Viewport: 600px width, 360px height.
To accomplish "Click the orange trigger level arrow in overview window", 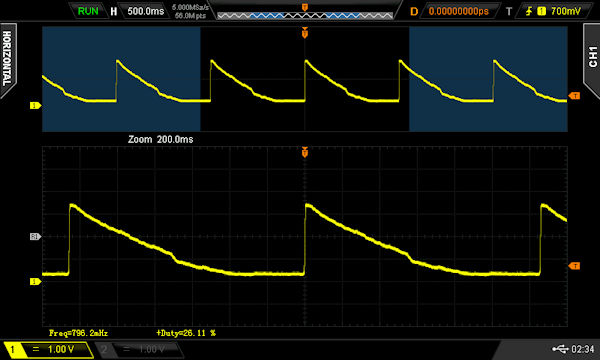I will 574,96.
